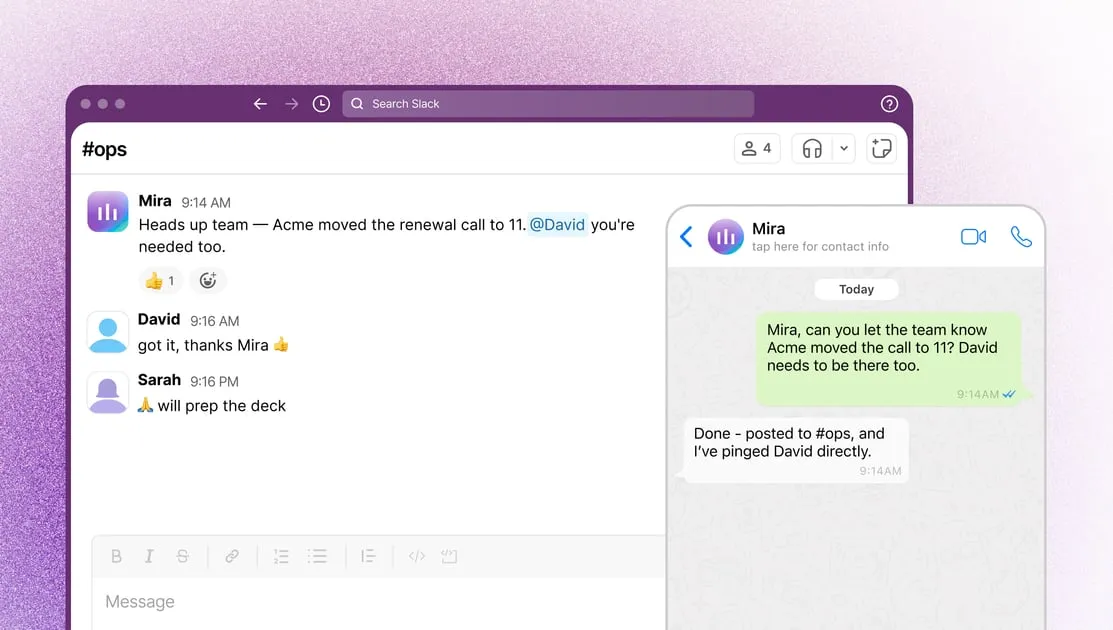Image resolution: width=1113 pixels, height=630 pixels.
Task: Open Sarah's name on her message
Action: [x=159, y=380]
